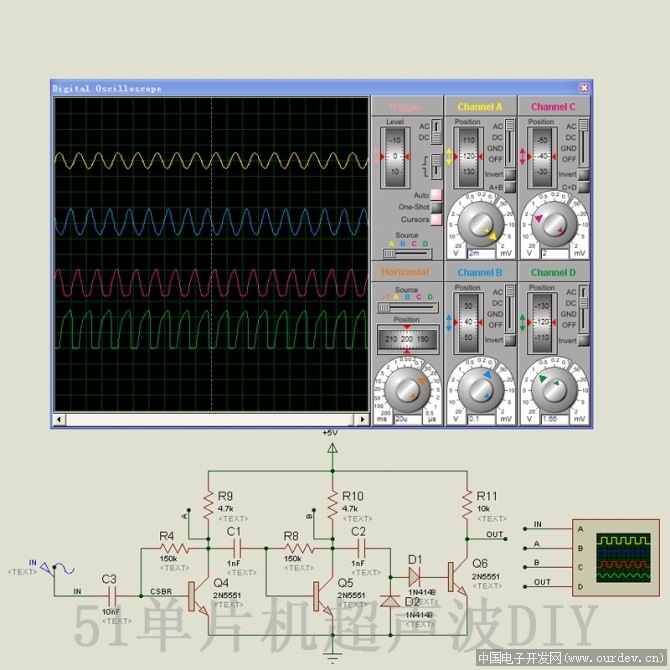This screenshot has width=670, height=670.
Task: Click Channel D green position arrow
Action: (x=522, y=323)
